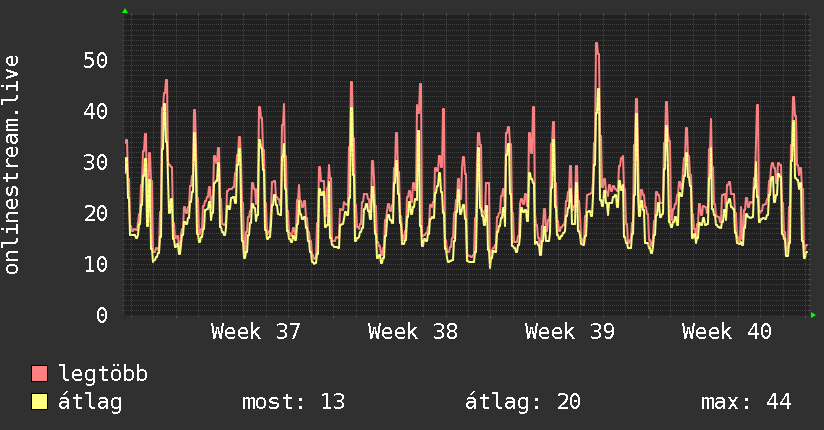Click the green arrow ending the x-axis
Screen dimensions: 824x430
click(x=813, y=315)
